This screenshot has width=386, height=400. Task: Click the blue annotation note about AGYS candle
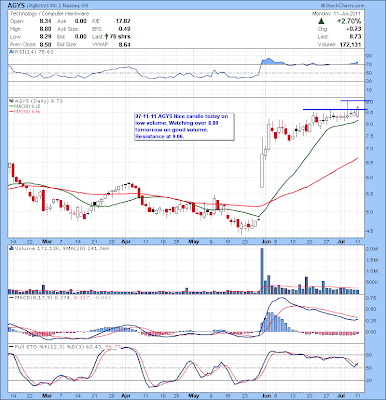(x=184, y=126)
